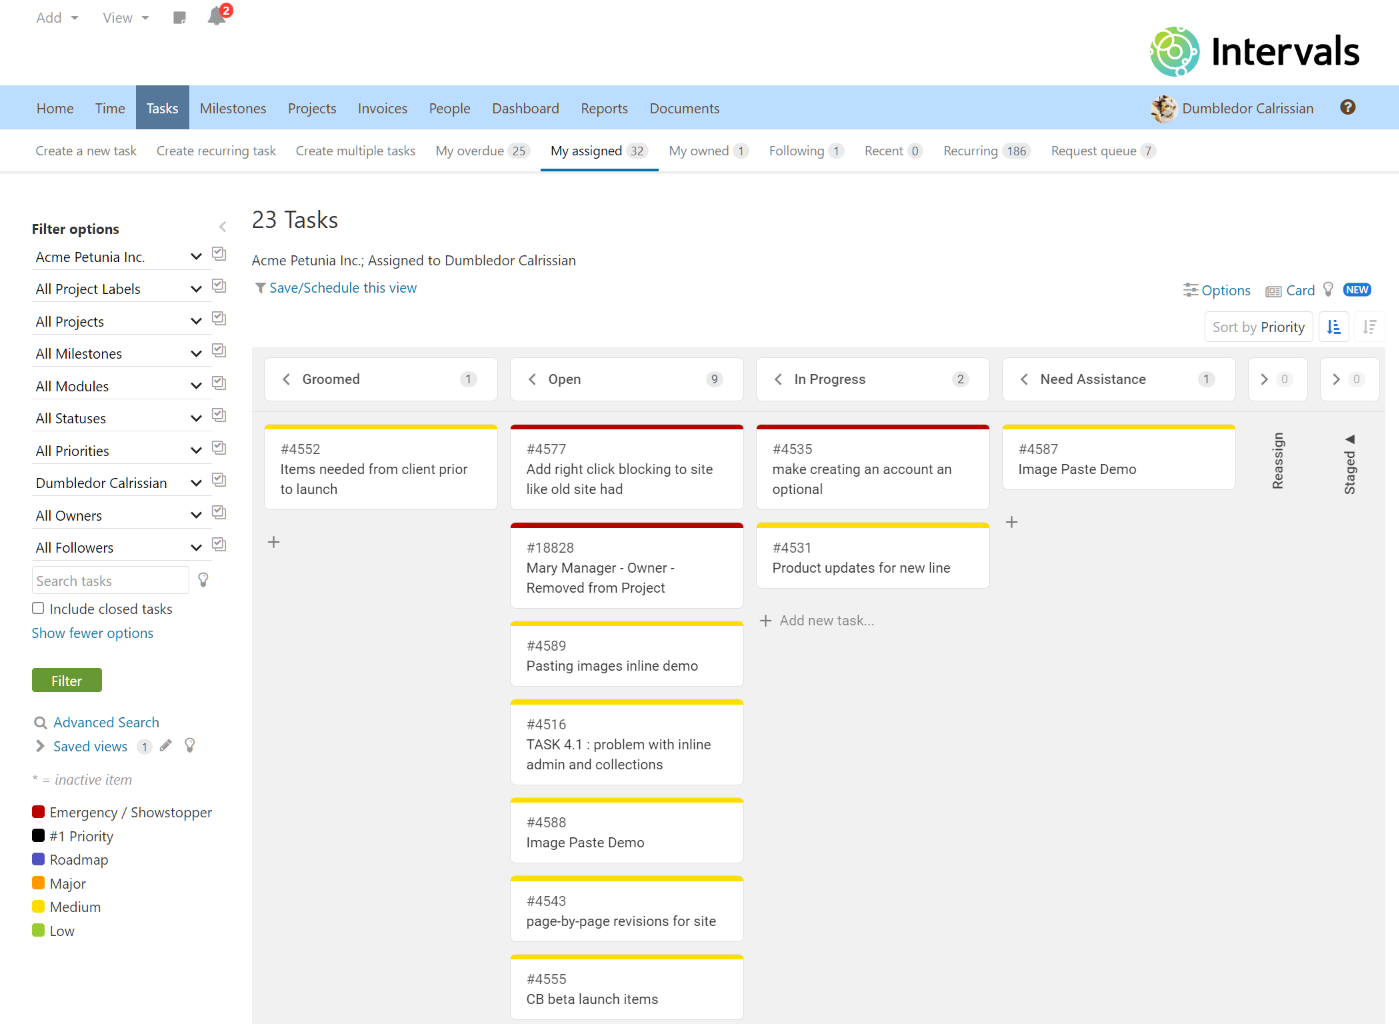Open the Add menu dropdown
This screenshot has height=1024, width=1399.
point(57,18)
